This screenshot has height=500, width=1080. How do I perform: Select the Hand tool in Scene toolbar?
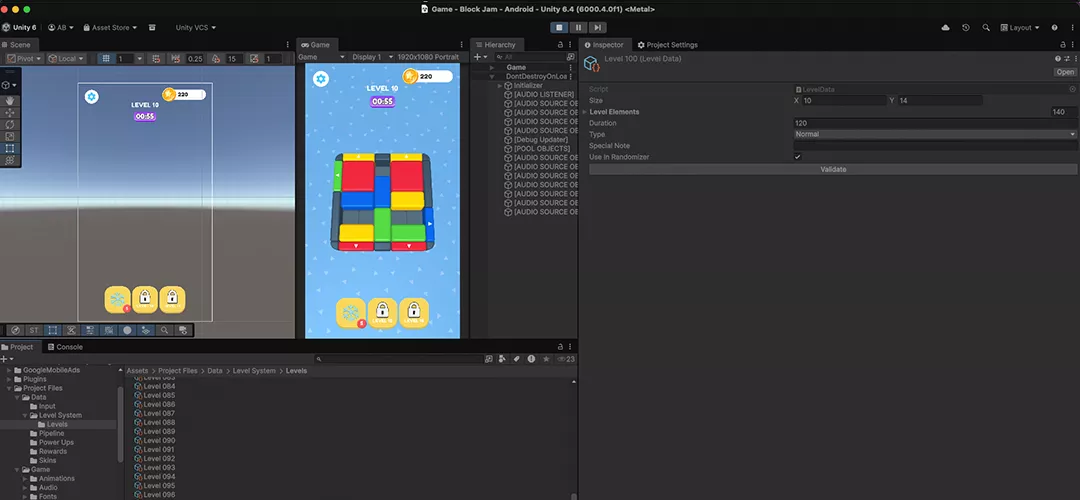[10, 101]
